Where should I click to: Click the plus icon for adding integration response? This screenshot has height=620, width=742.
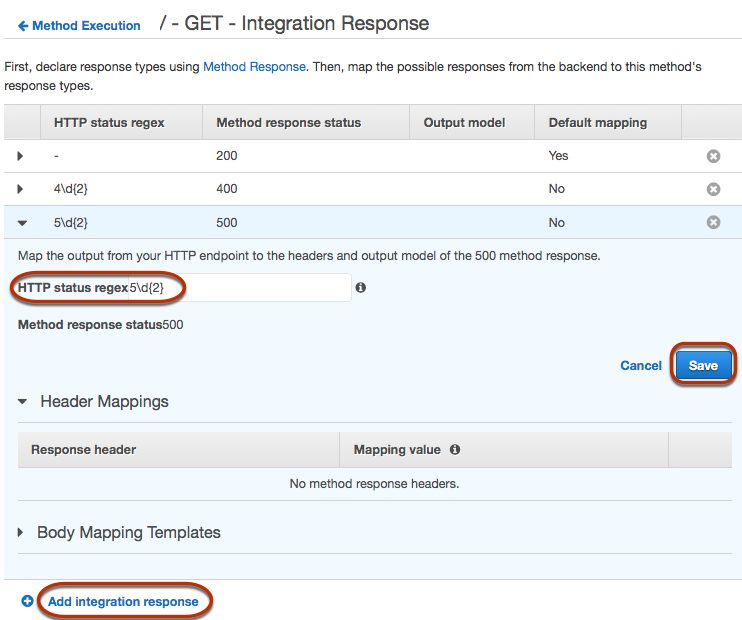pyautogui.click(x=27, y=602)
